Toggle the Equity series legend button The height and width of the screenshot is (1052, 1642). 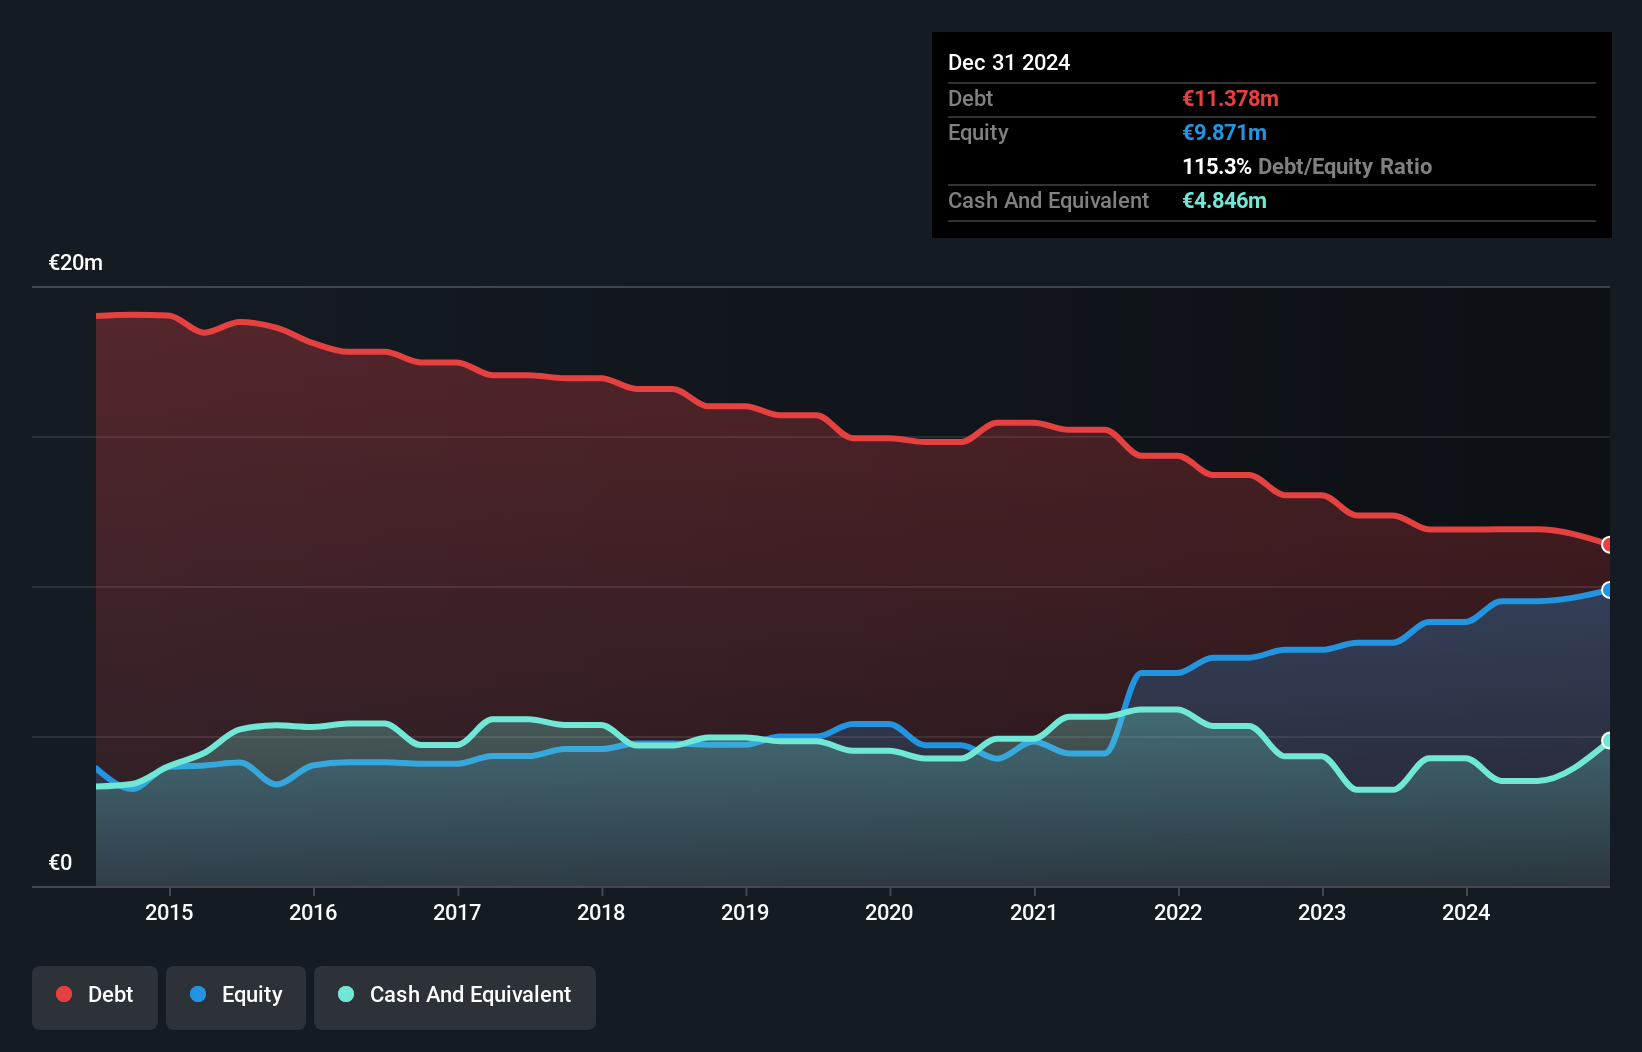236,997
